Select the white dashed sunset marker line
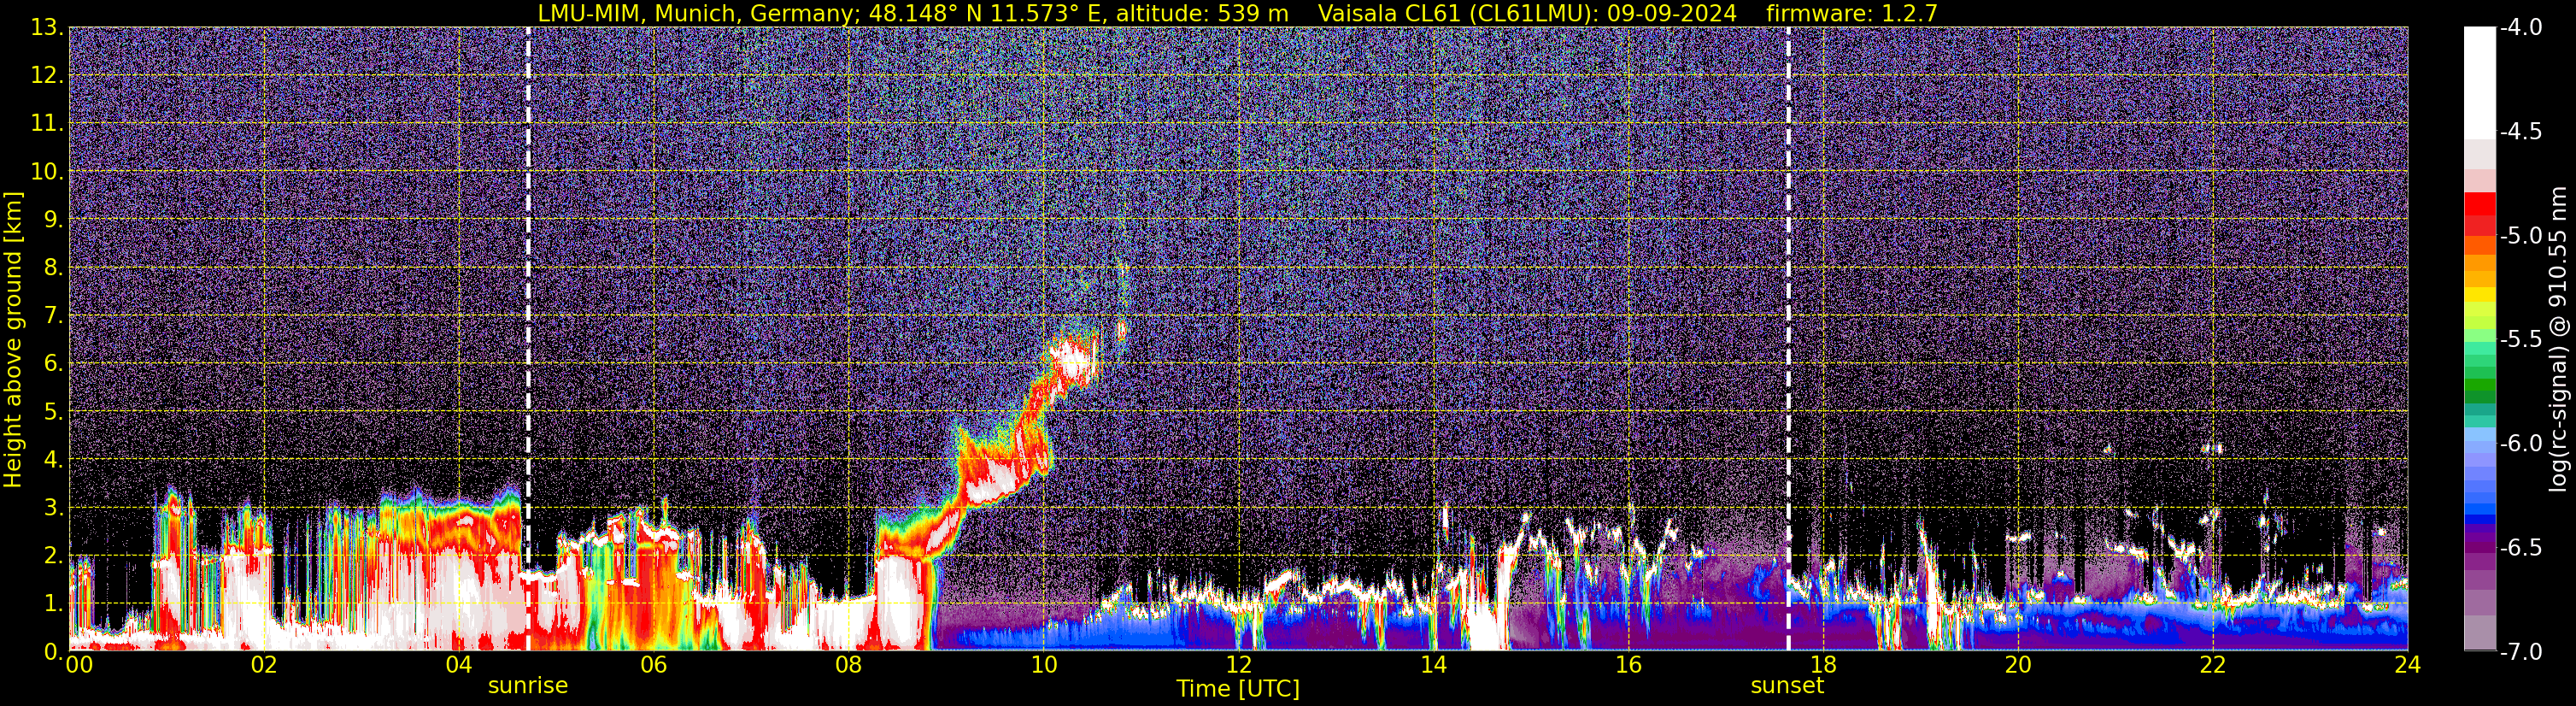 tap(1788, 338)
